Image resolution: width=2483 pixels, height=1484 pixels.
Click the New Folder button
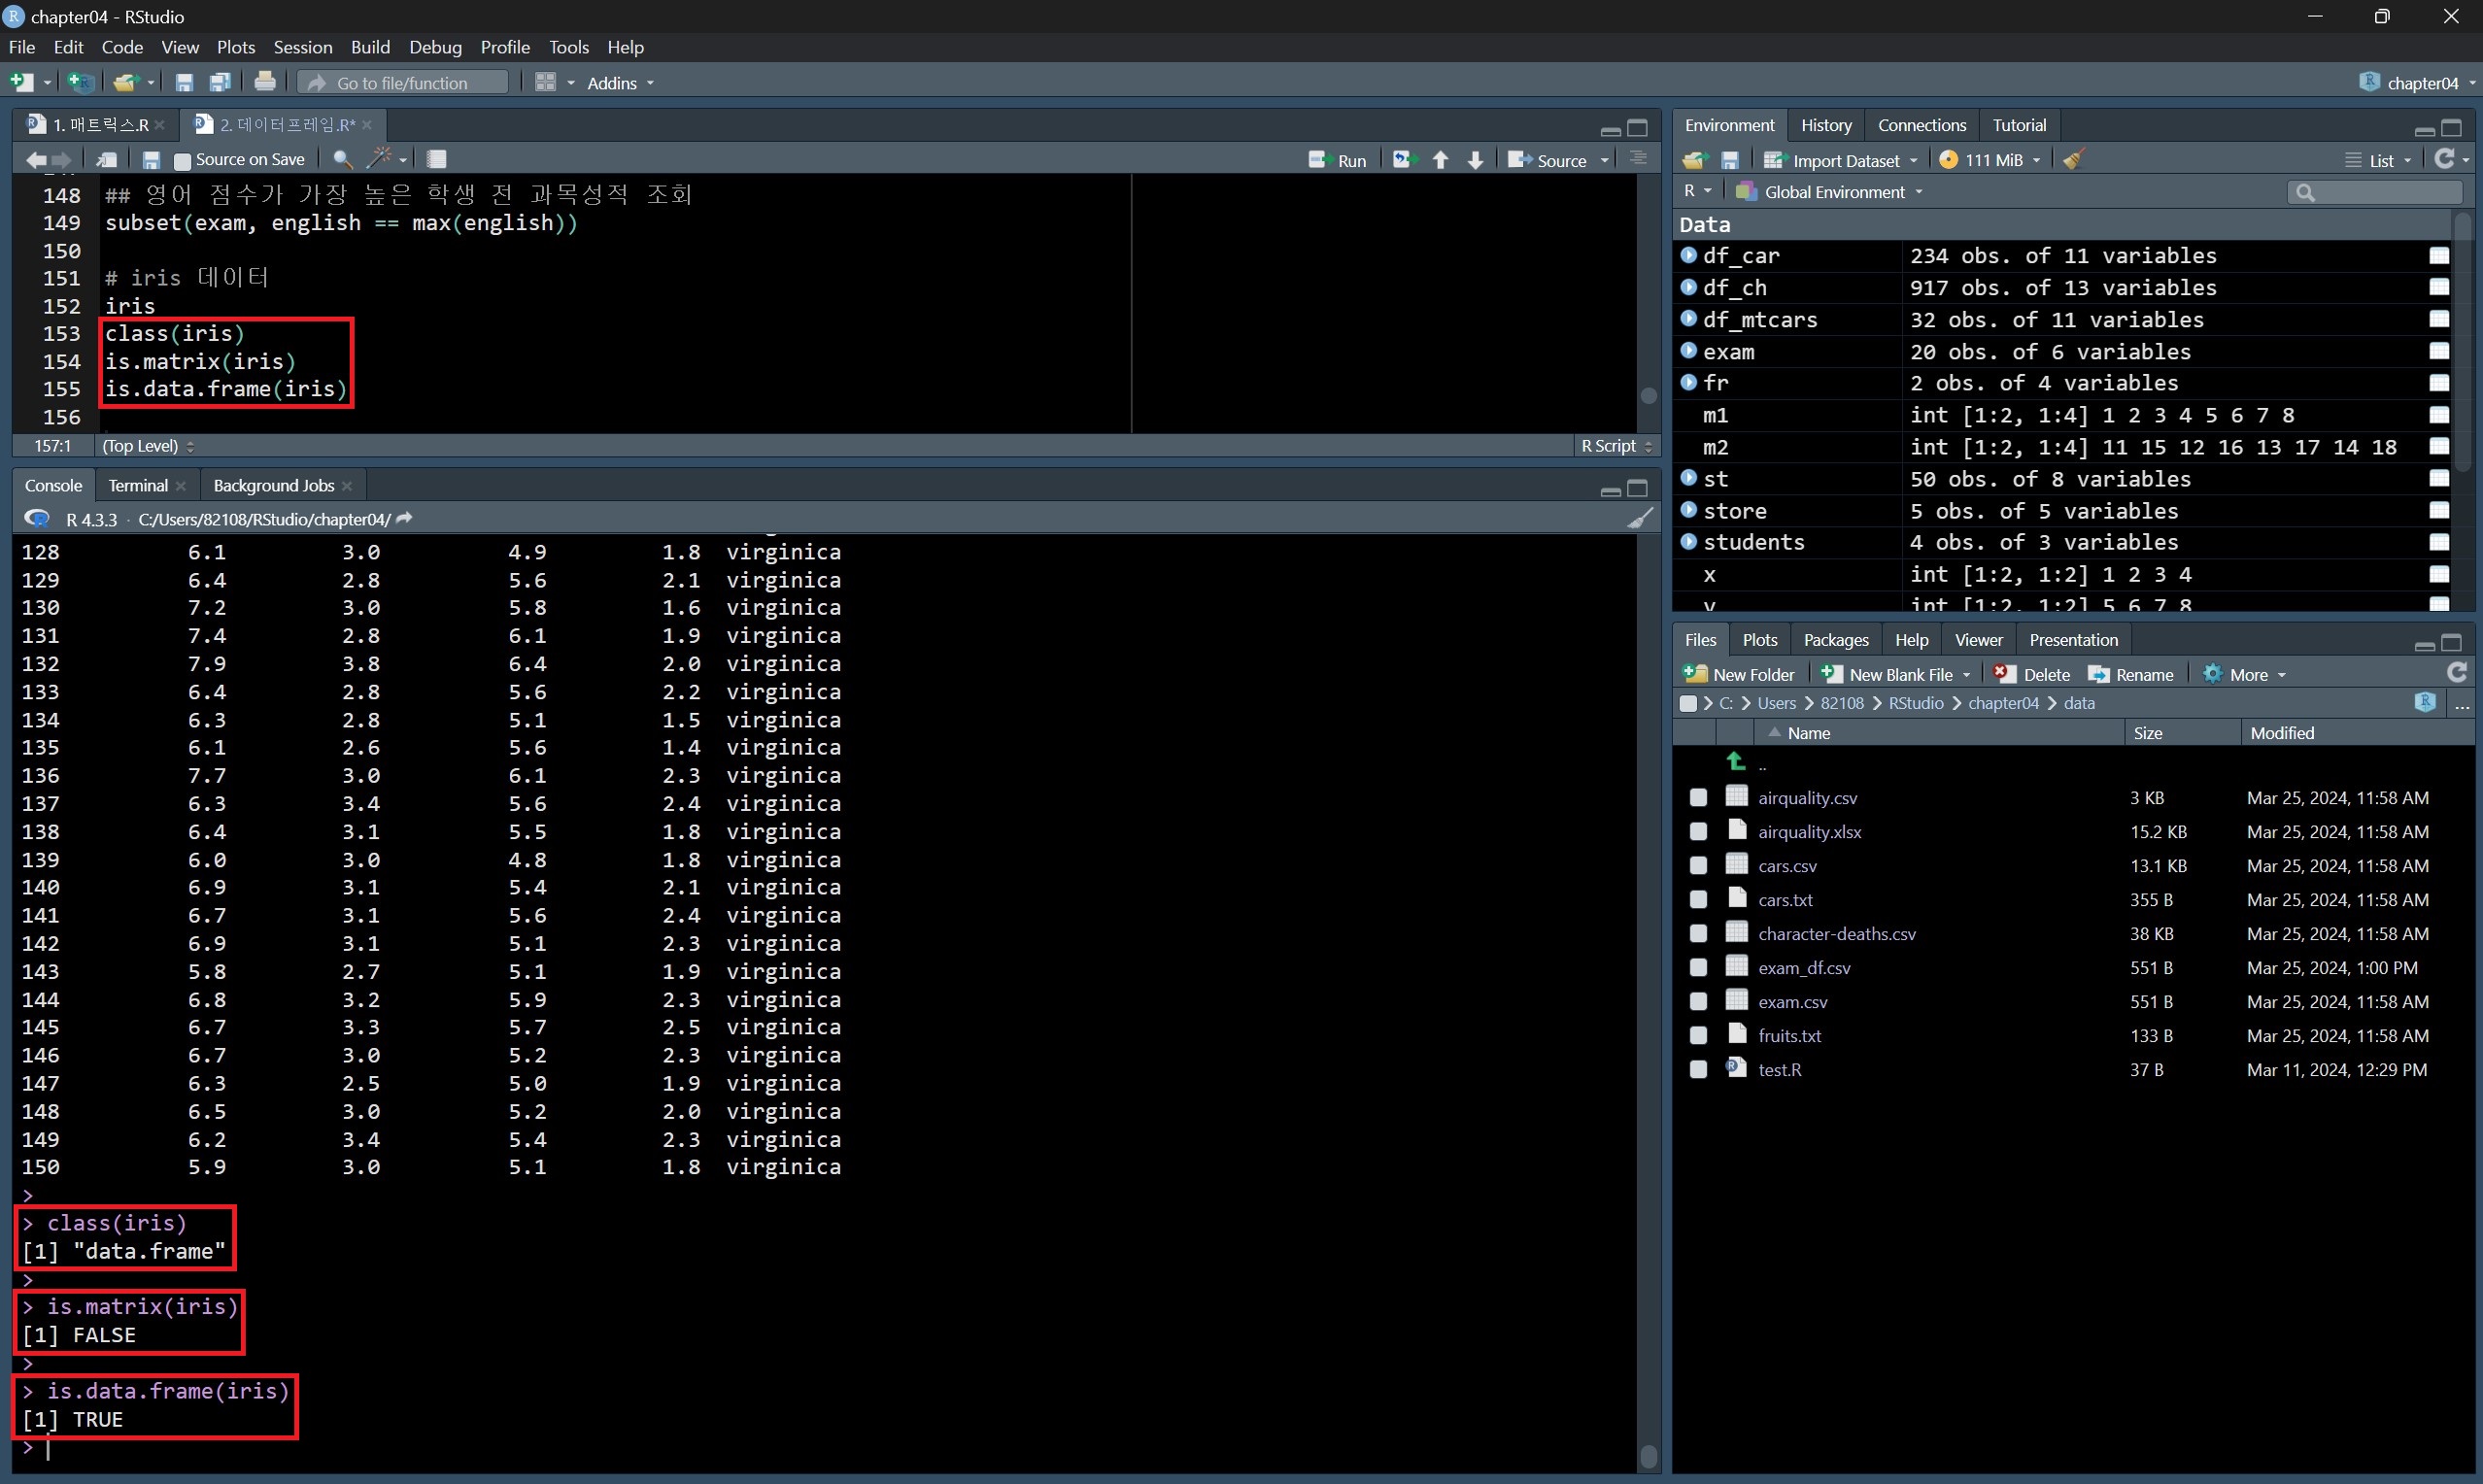coord(1739,675)
